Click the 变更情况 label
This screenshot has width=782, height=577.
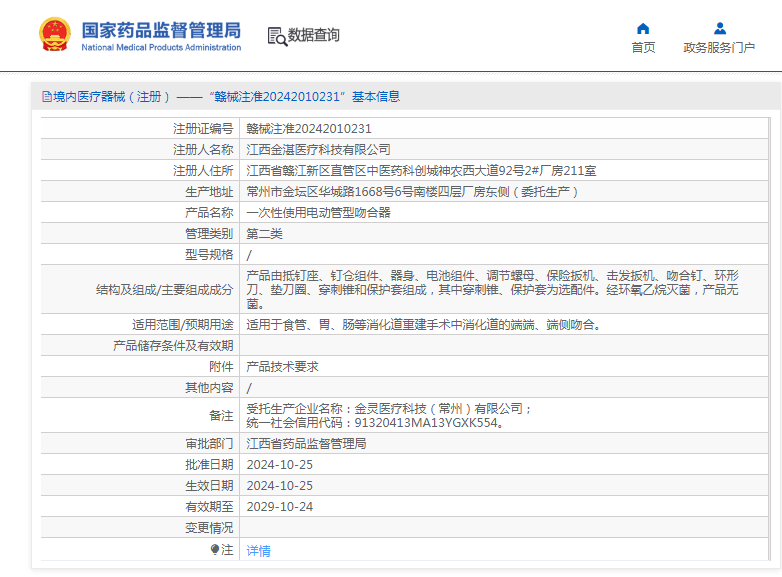click(x=209, y=527)
